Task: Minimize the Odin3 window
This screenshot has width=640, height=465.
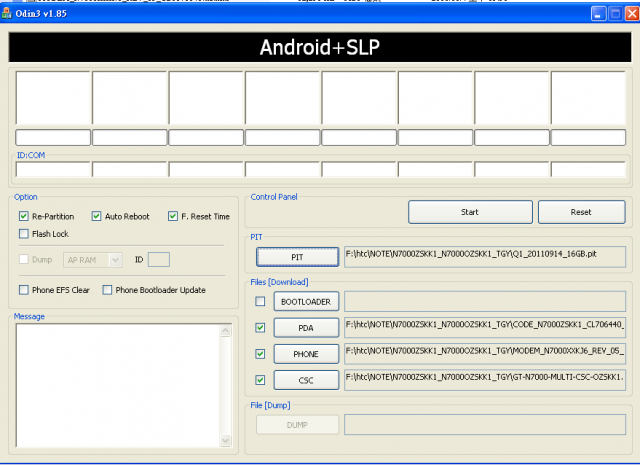Action: click(598, 14)
